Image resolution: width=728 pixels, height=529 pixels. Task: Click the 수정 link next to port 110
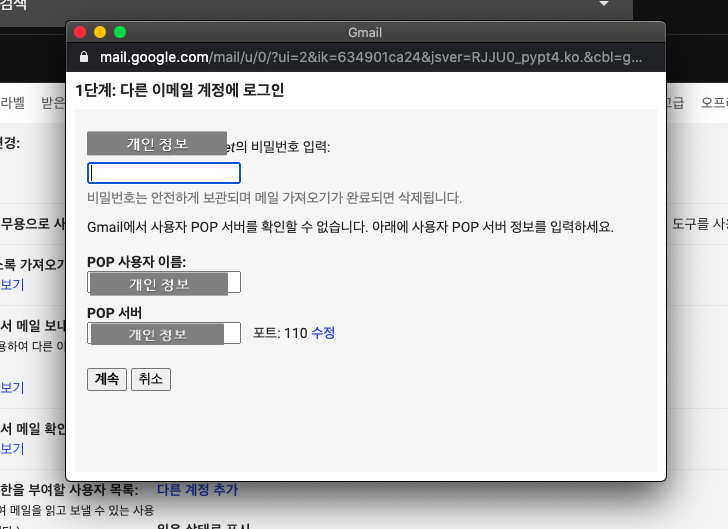tap(323, 333)
